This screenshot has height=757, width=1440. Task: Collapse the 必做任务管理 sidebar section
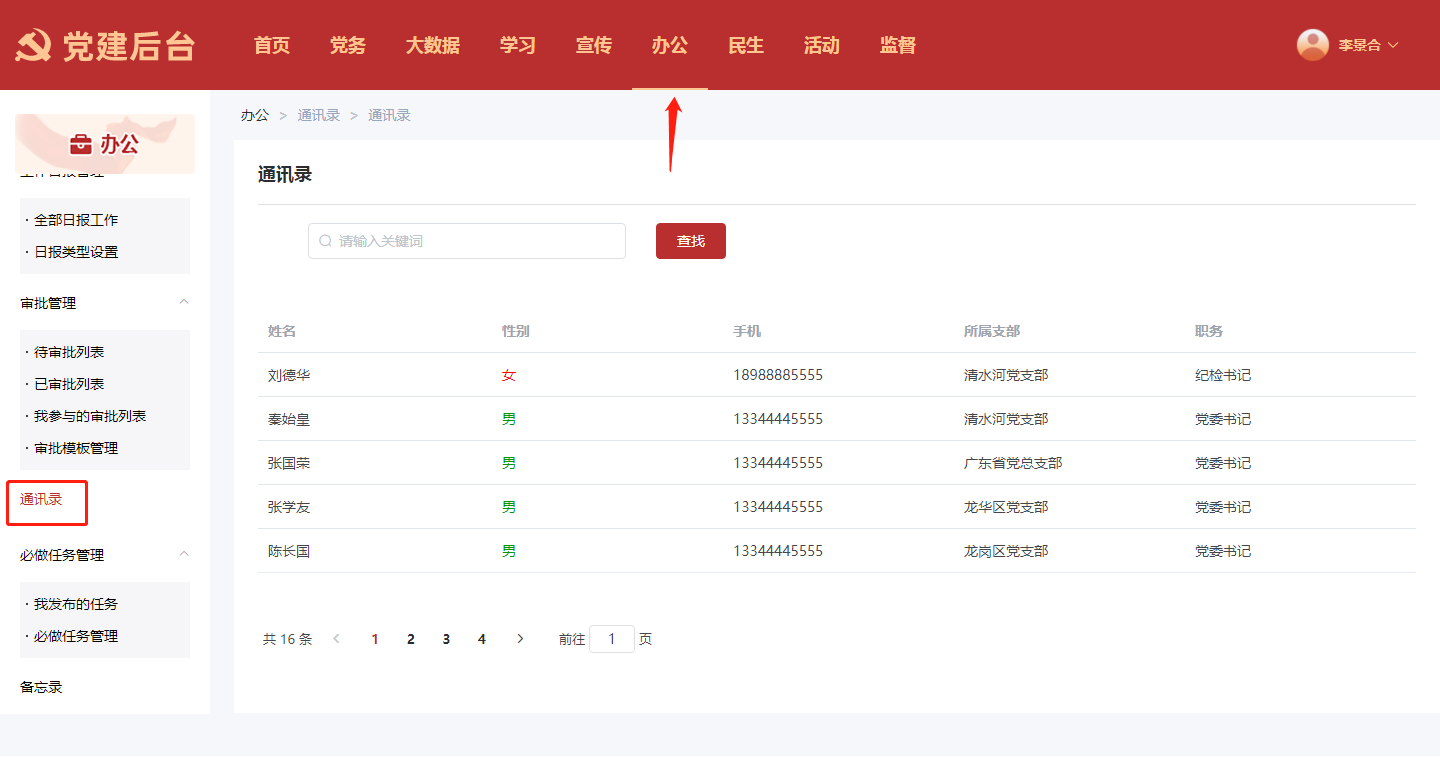[x=183, y=554]
